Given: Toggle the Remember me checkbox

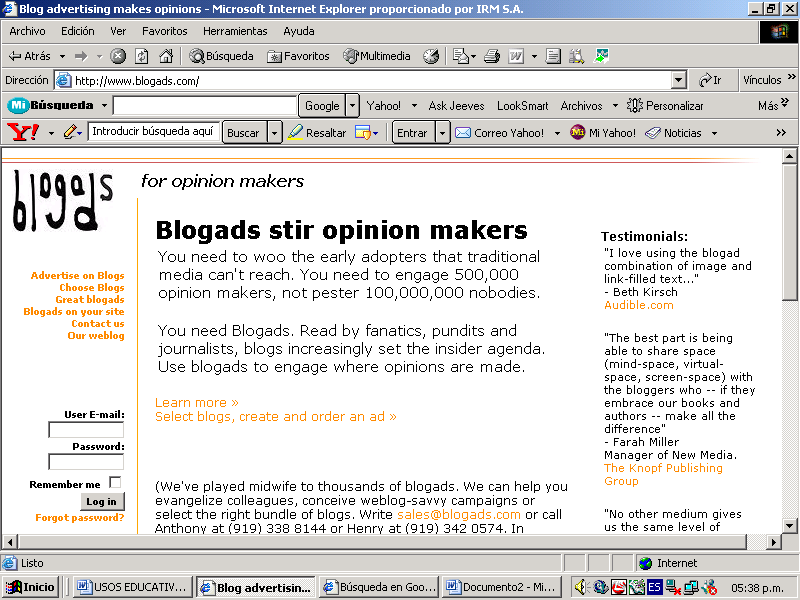Looking at the screenshot, I should tap(115, 482).
